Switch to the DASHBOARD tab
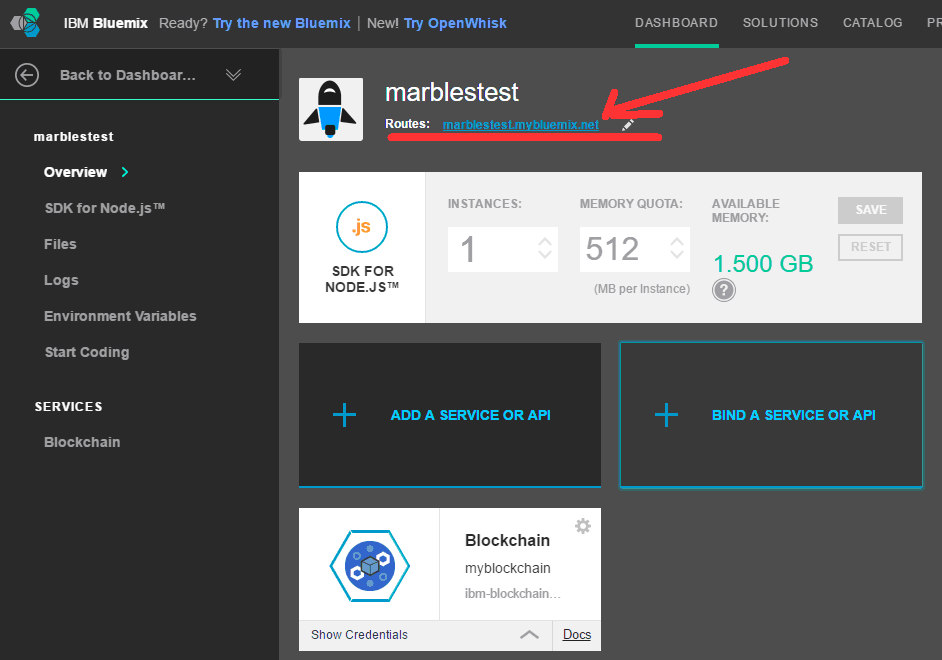This screenshot has height=660, width=942. (676, 23)
